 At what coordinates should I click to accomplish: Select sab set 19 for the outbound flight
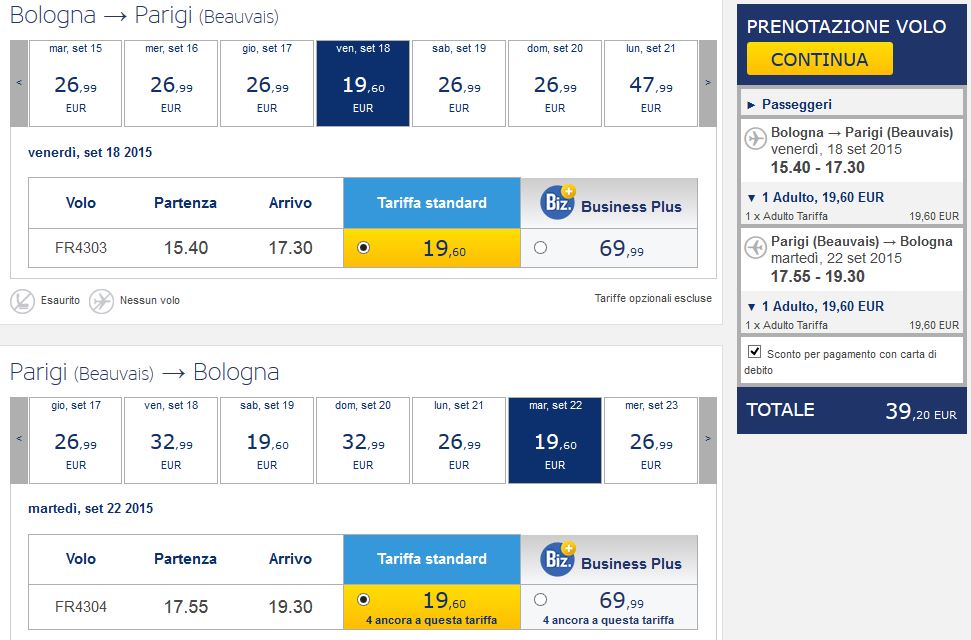pos(459,83)
